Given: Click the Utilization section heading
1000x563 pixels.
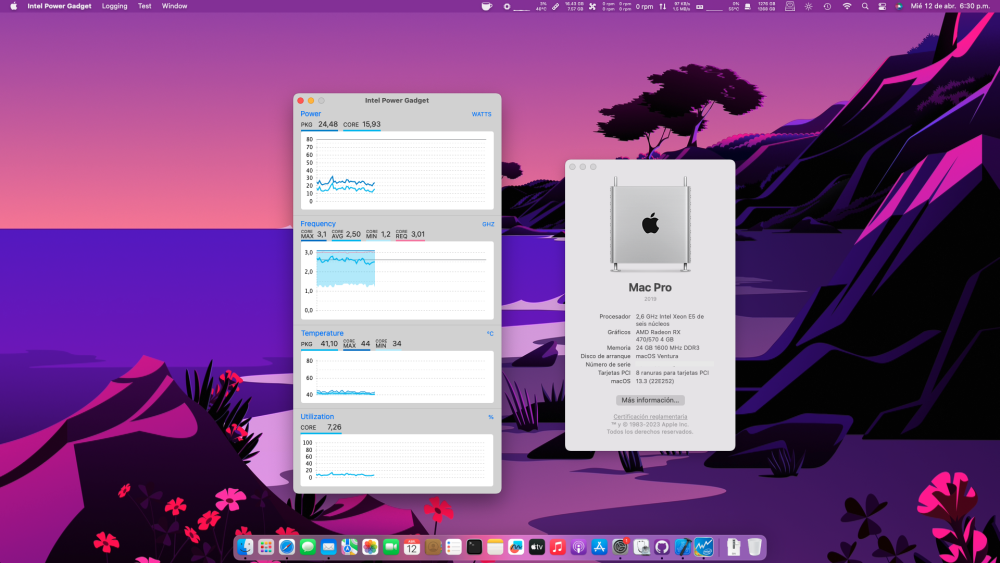Looking at the screenshot, I should [317, 416].
